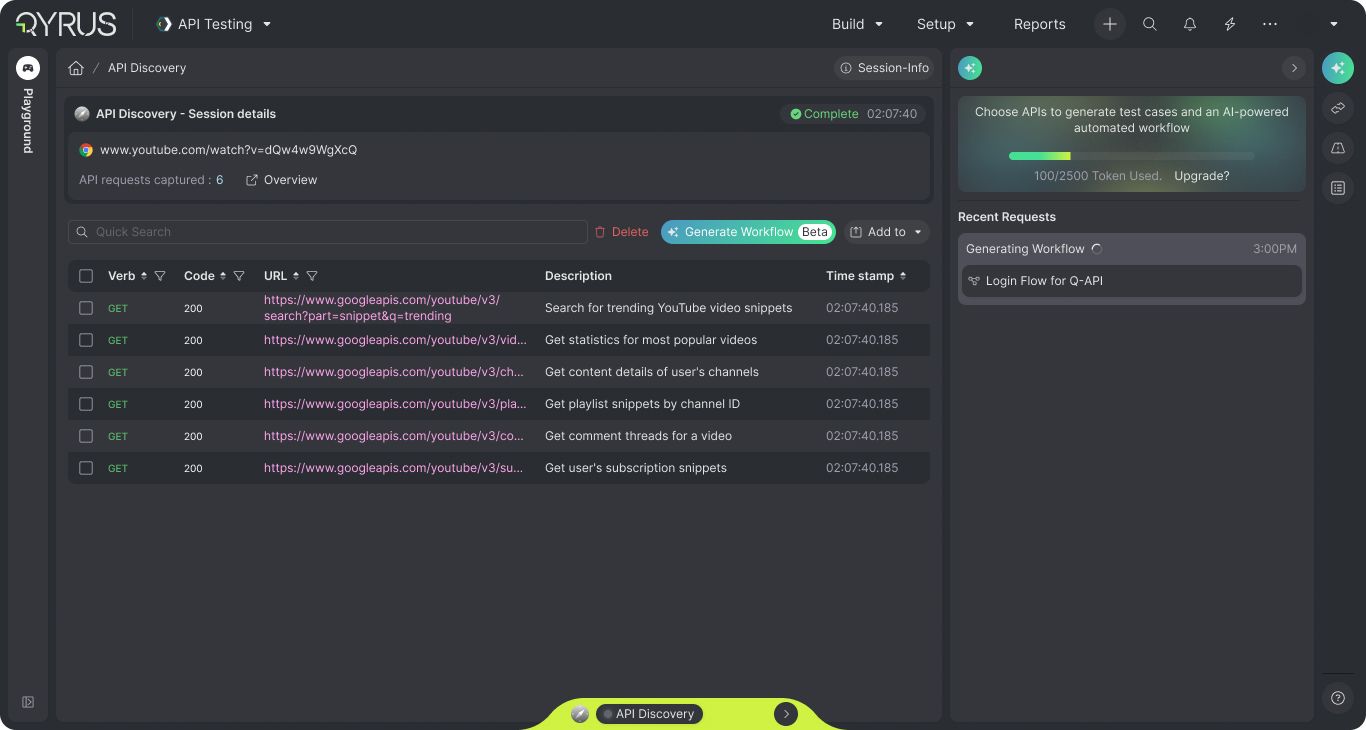Open the Overview link
The image size is (1366, 730).
tap(281, 180)
